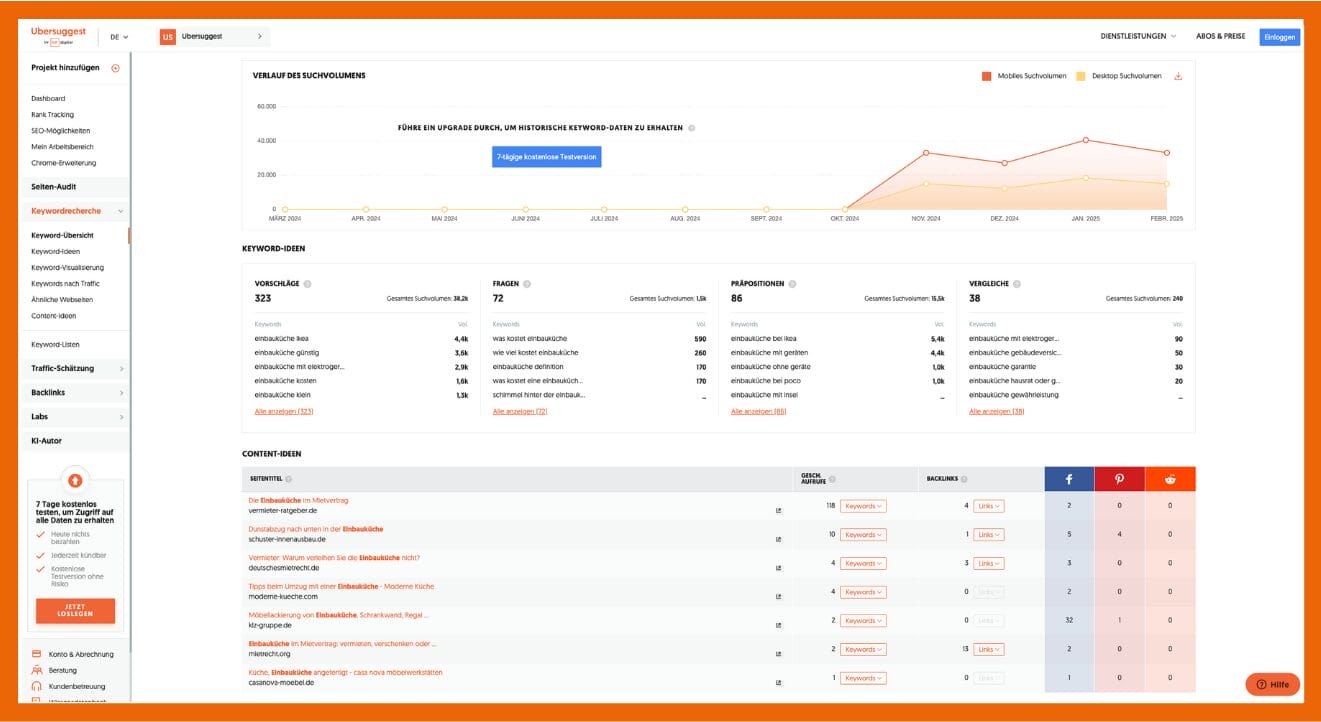Image resolution: width=1321 pixels, height=722 pixels.
Task: Open Keywords dropdown for vermieter-ratgeber.de row
Action: [x=862, y=506]
